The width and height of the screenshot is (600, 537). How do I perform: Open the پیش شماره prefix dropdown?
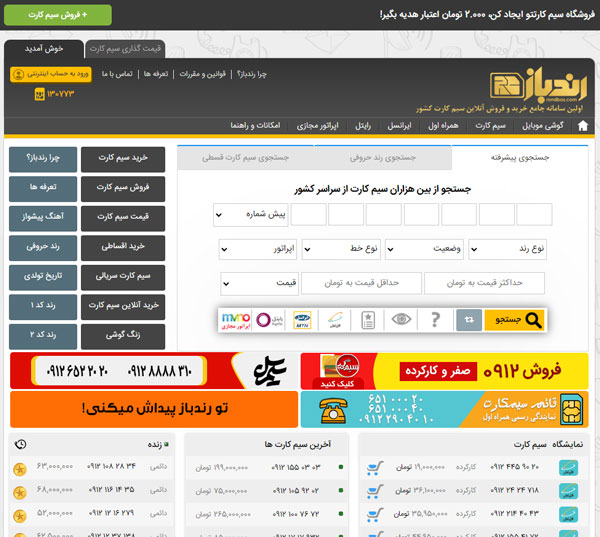[251, 215]
